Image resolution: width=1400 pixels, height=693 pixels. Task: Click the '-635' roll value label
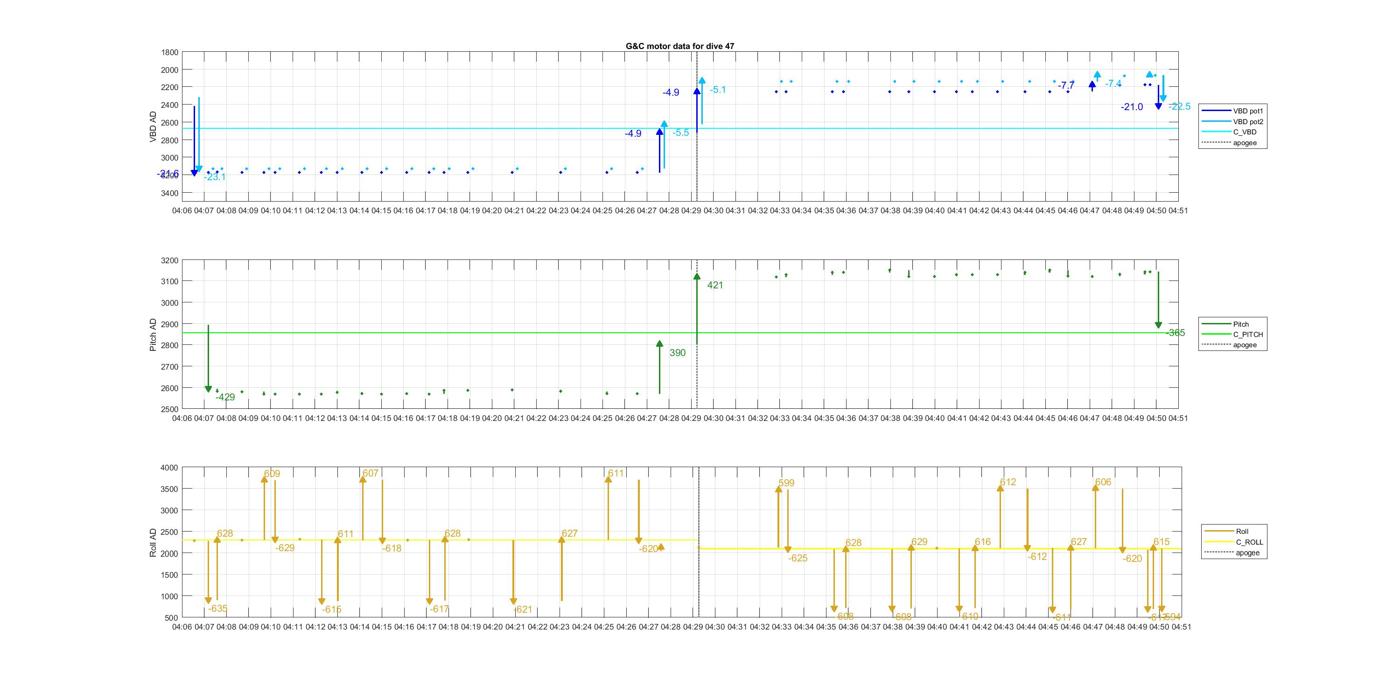point(218,609)
